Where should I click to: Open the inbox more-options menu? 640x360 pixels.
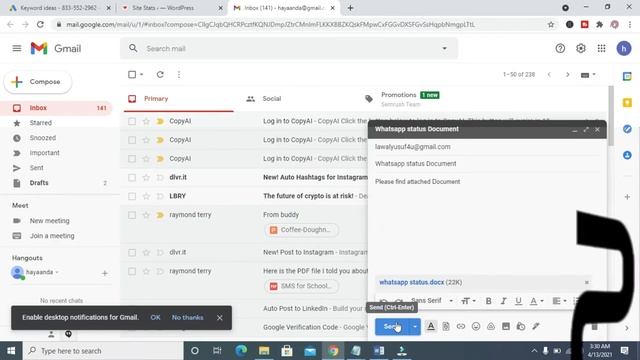pyautogui.click(x=179, y=75)
